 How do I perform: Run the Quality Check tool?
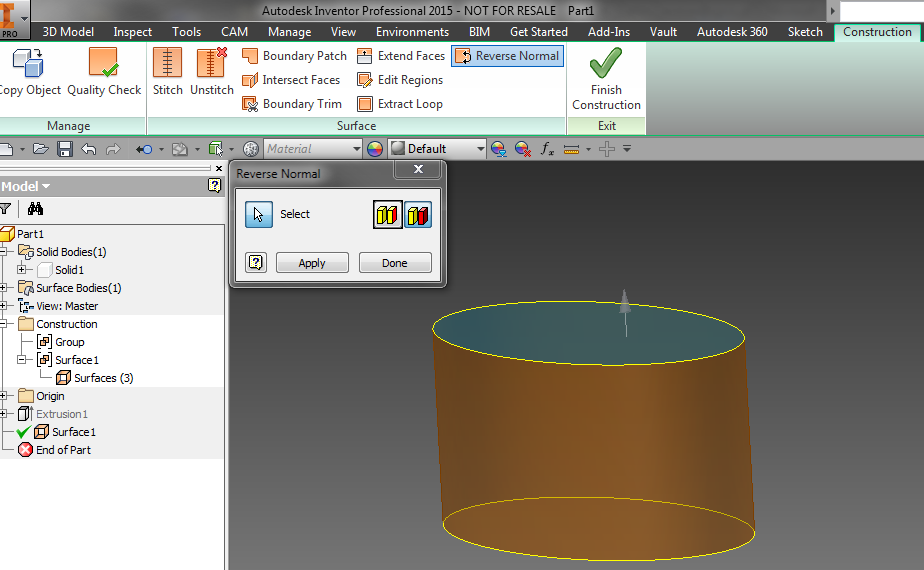click(x=104, y=72)
